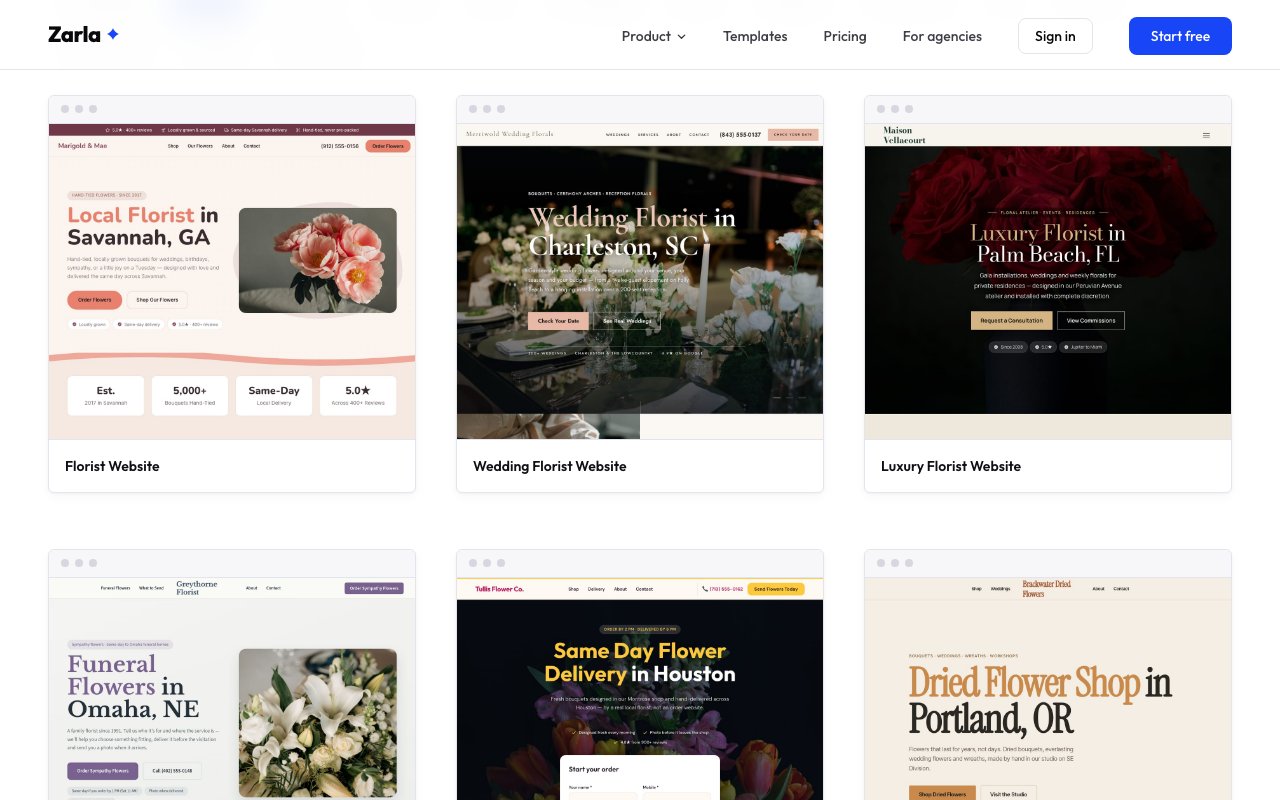Click the Your name input in Start your order form
Screen dimensions: 1280x800
(603, 796)
